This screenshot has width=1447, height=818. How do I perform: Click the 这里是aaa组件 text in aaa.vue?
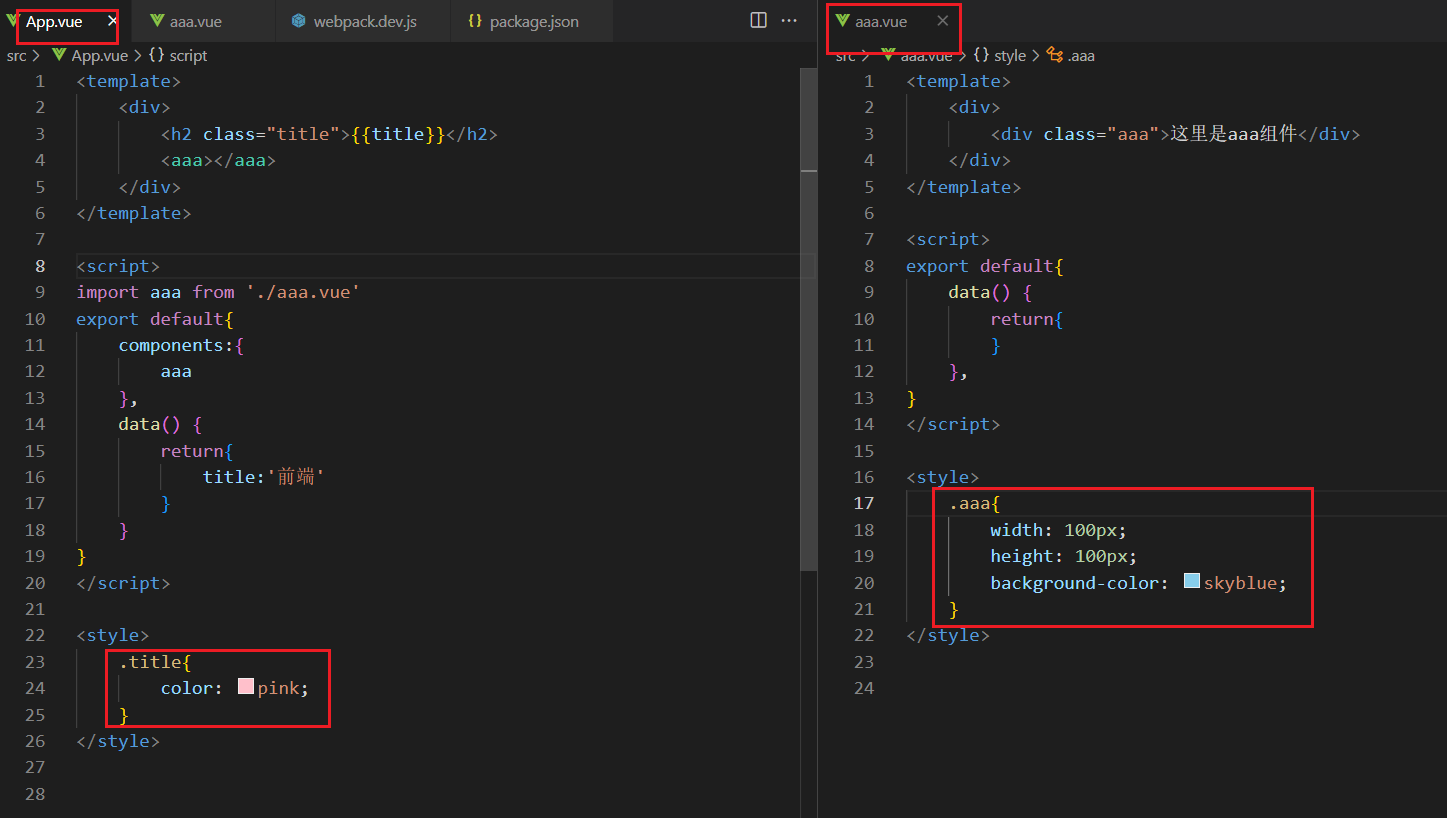[x=1233, y=134]
